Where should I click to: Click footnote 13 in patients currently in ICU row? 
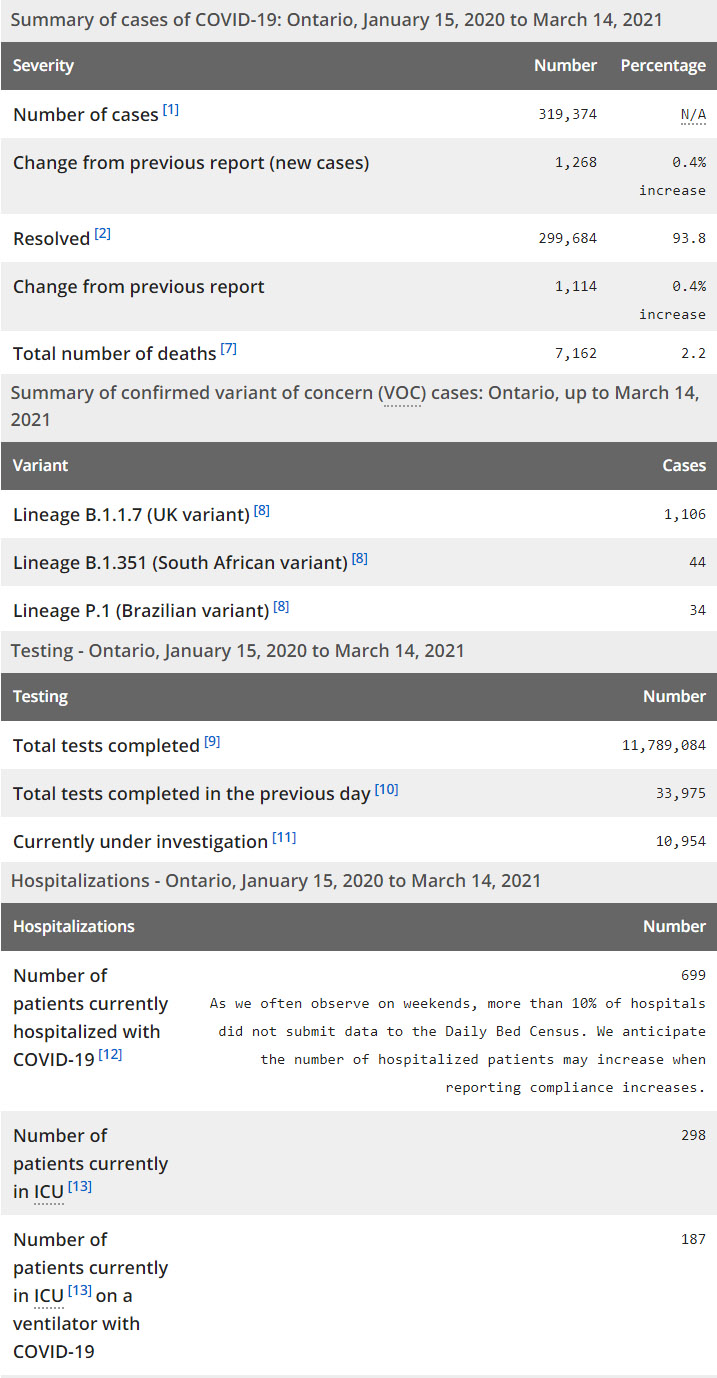80,1186
